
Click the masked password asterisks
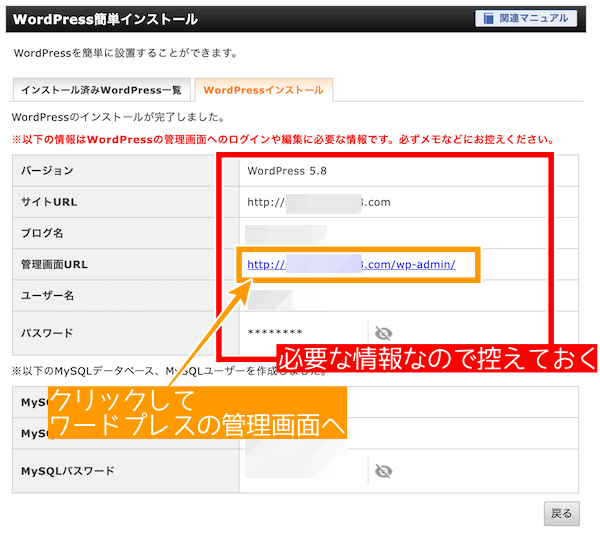tap(275, 332)
